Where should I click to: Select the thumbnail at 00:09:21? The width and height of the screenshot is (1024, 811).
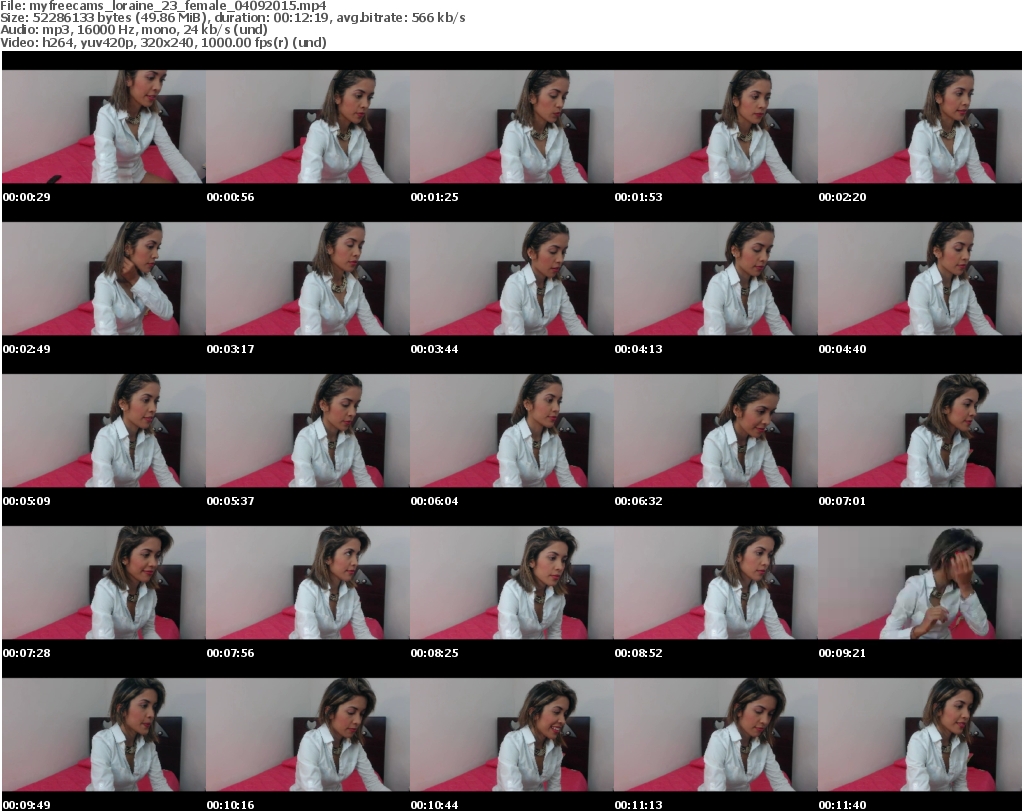click(920, 582)
